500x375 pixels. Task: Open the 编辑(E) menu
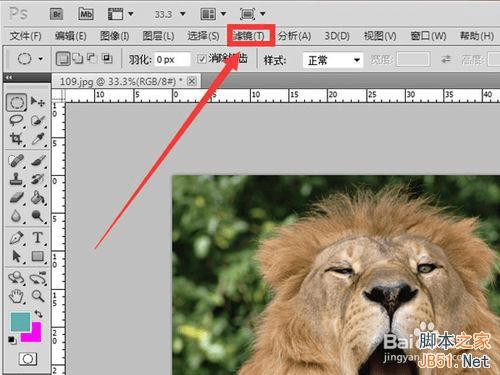click(x=70, y=36)
